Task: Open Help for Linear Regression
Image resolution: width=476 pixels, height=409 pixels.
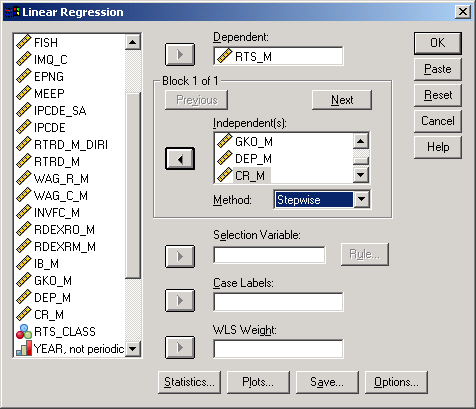Action: pos(438,147)
